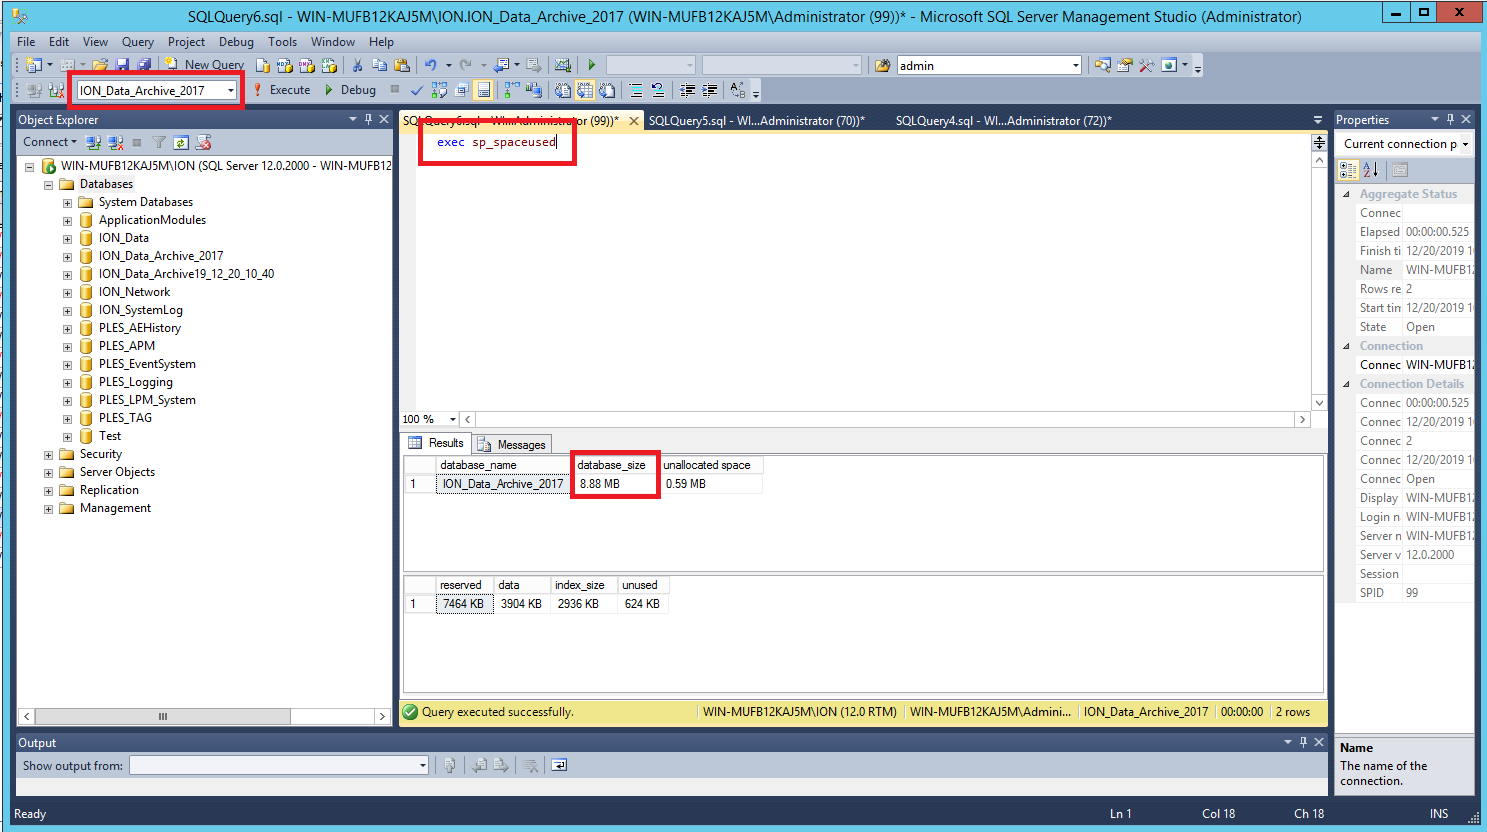Open the DMX query icon

(306, 65)
